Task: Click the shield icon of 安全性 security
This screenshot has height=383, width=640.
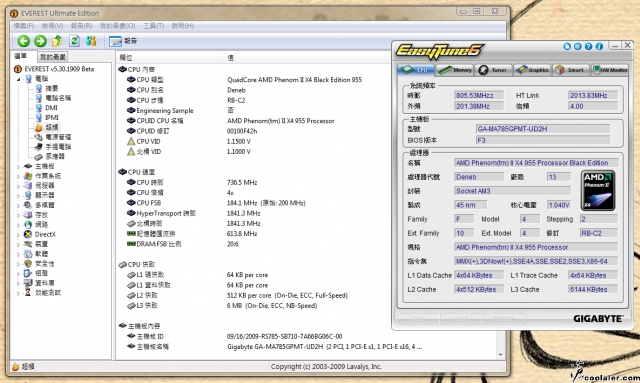Action: (x=28, y=264)
